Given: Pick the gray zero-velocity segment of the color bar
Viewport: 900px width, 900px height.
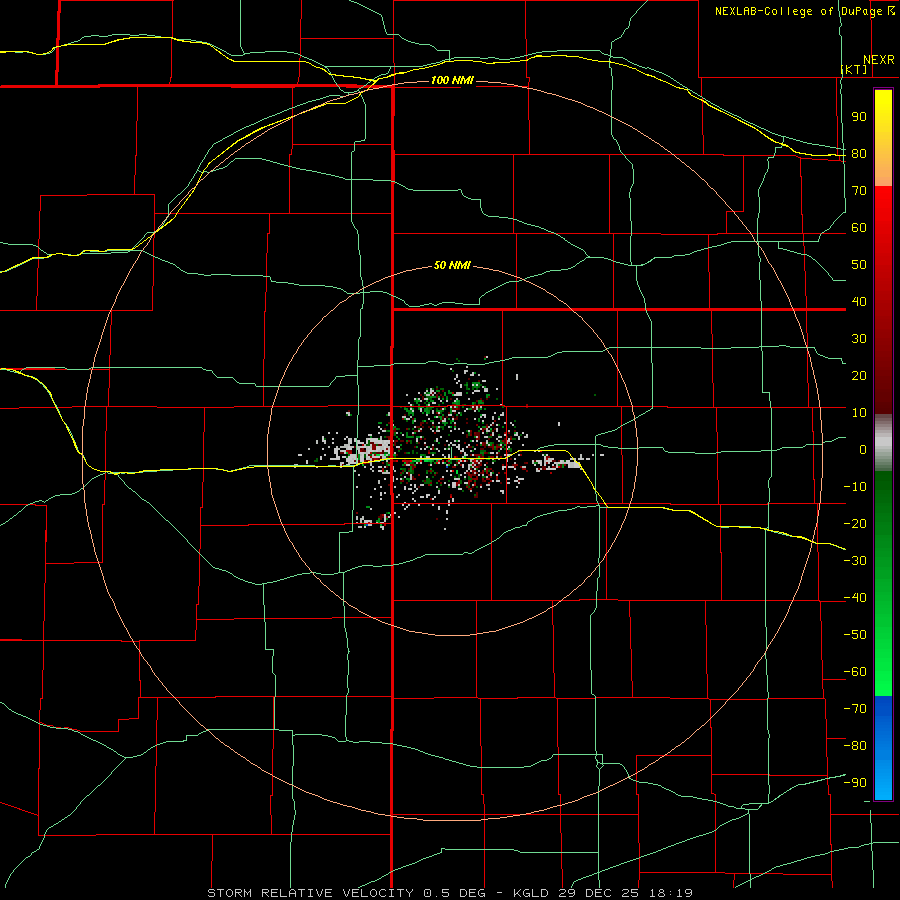Looking at the screenshot, I should pos(883,442).
